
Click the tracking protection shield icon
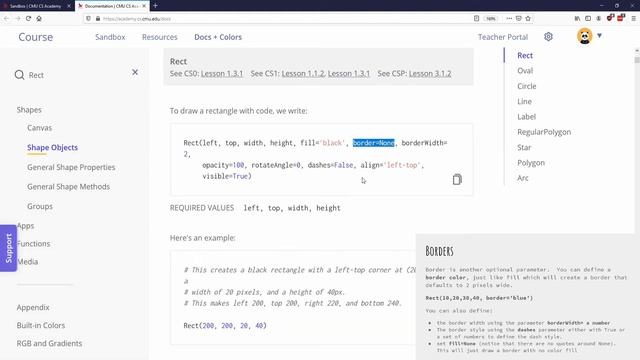pos(89,18)
